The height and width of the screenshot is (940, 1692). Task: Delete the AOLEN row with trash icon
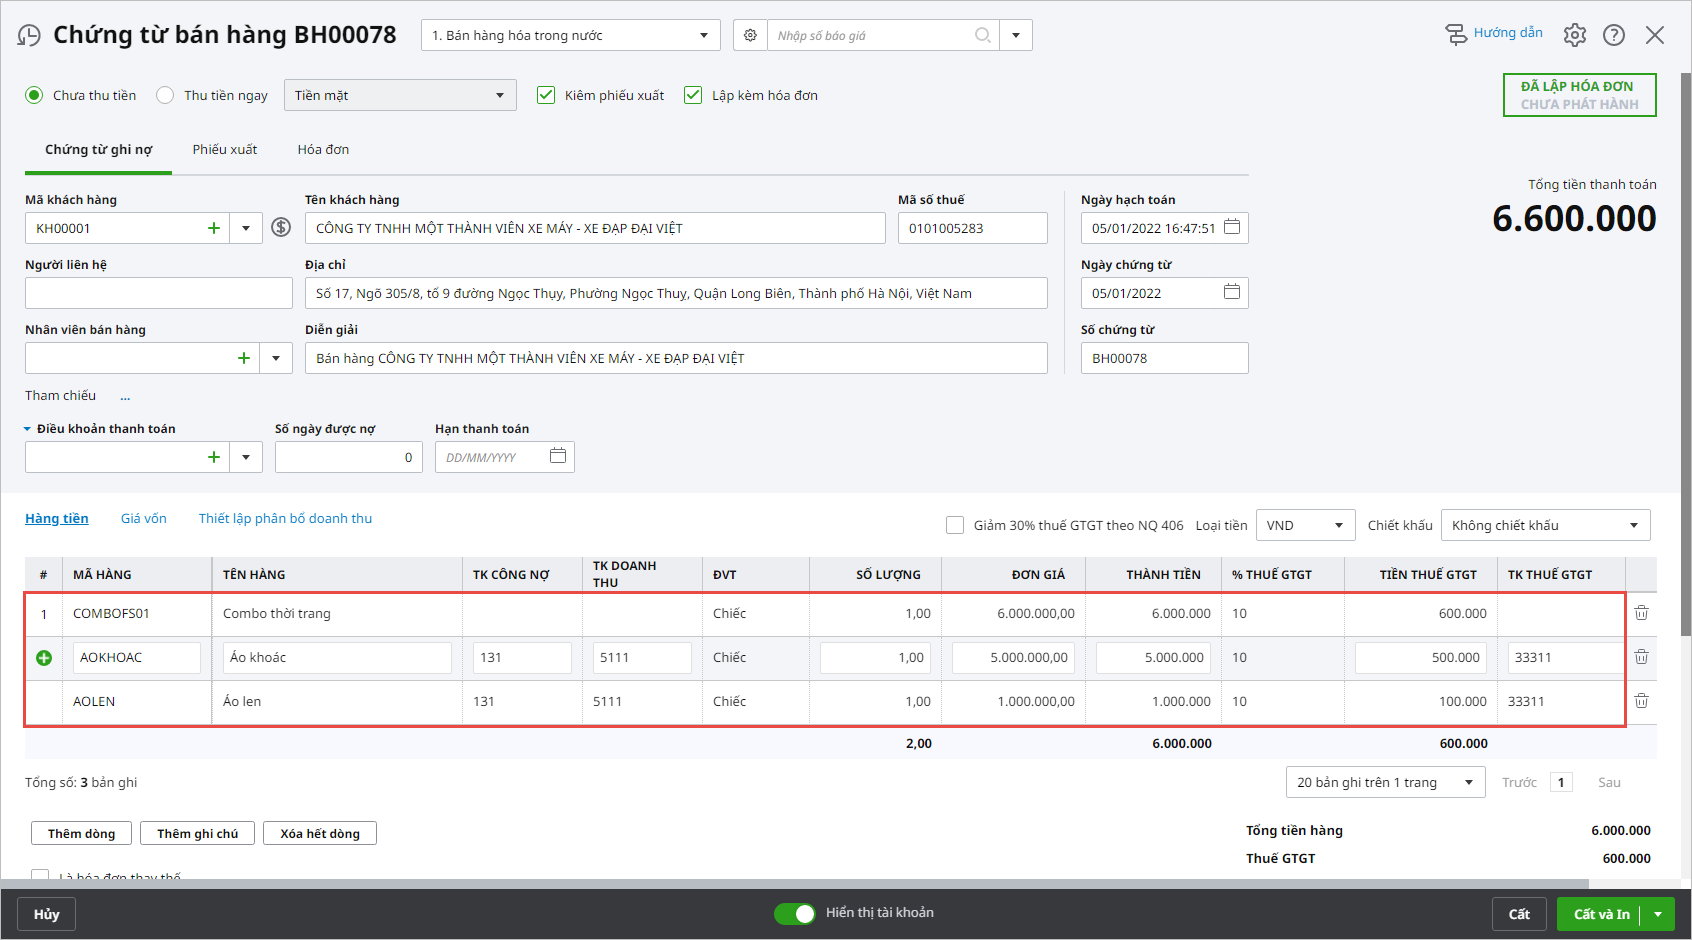coord(1641,701)
